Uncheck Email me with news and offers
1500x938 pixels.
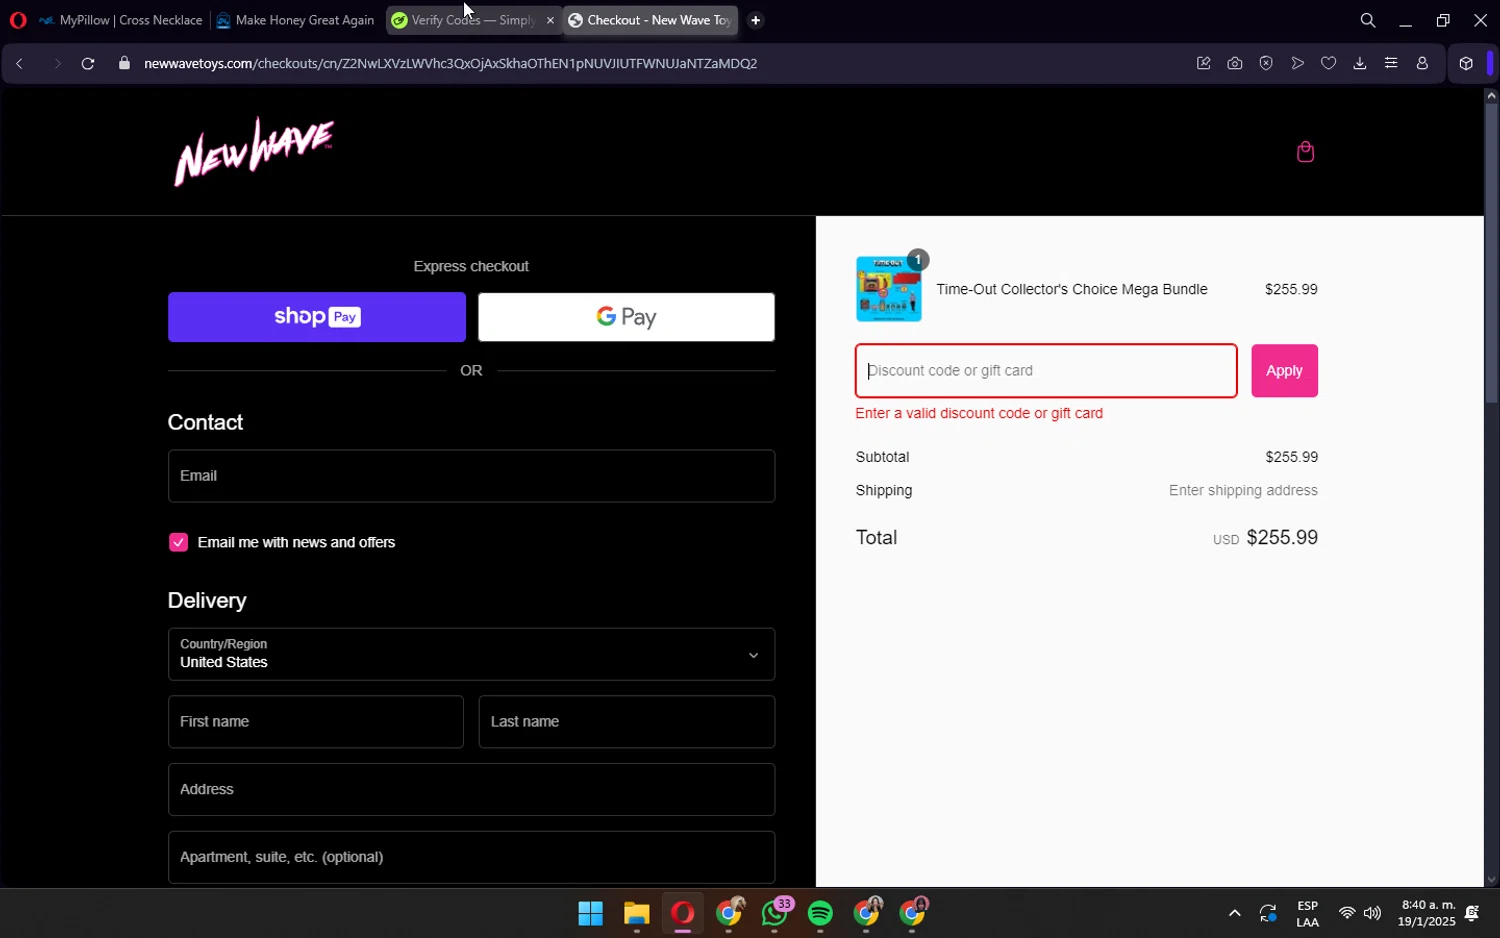click(179, 542)
